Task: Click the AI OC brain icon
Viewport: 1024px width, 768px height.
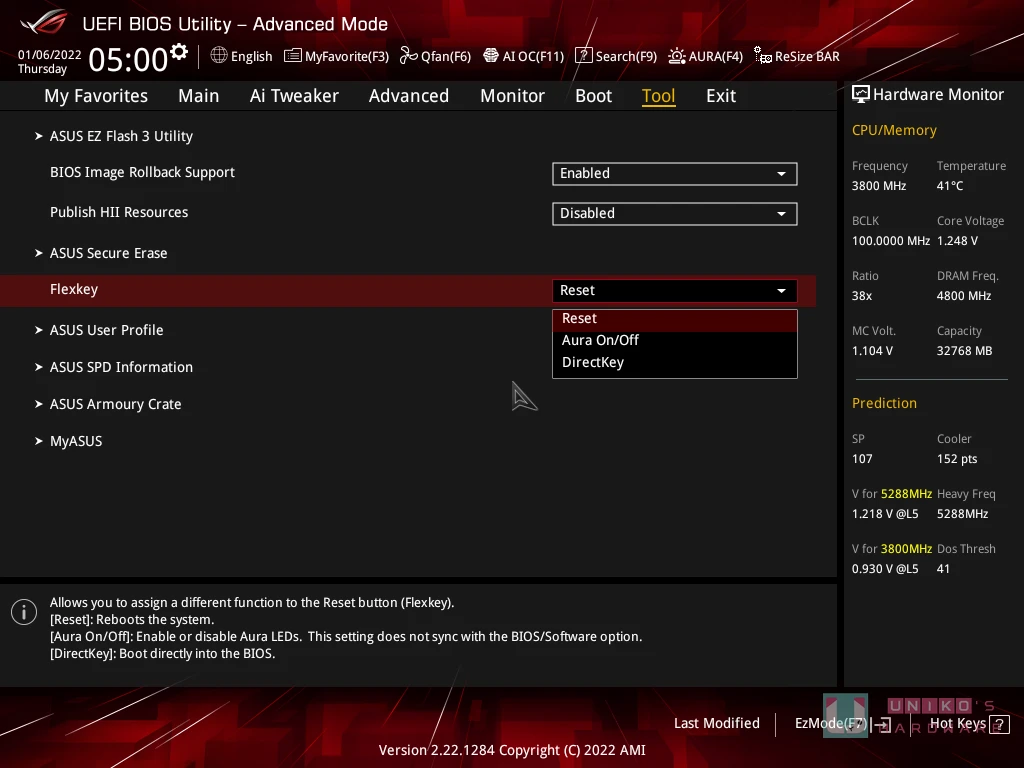Action: [490, 56]
